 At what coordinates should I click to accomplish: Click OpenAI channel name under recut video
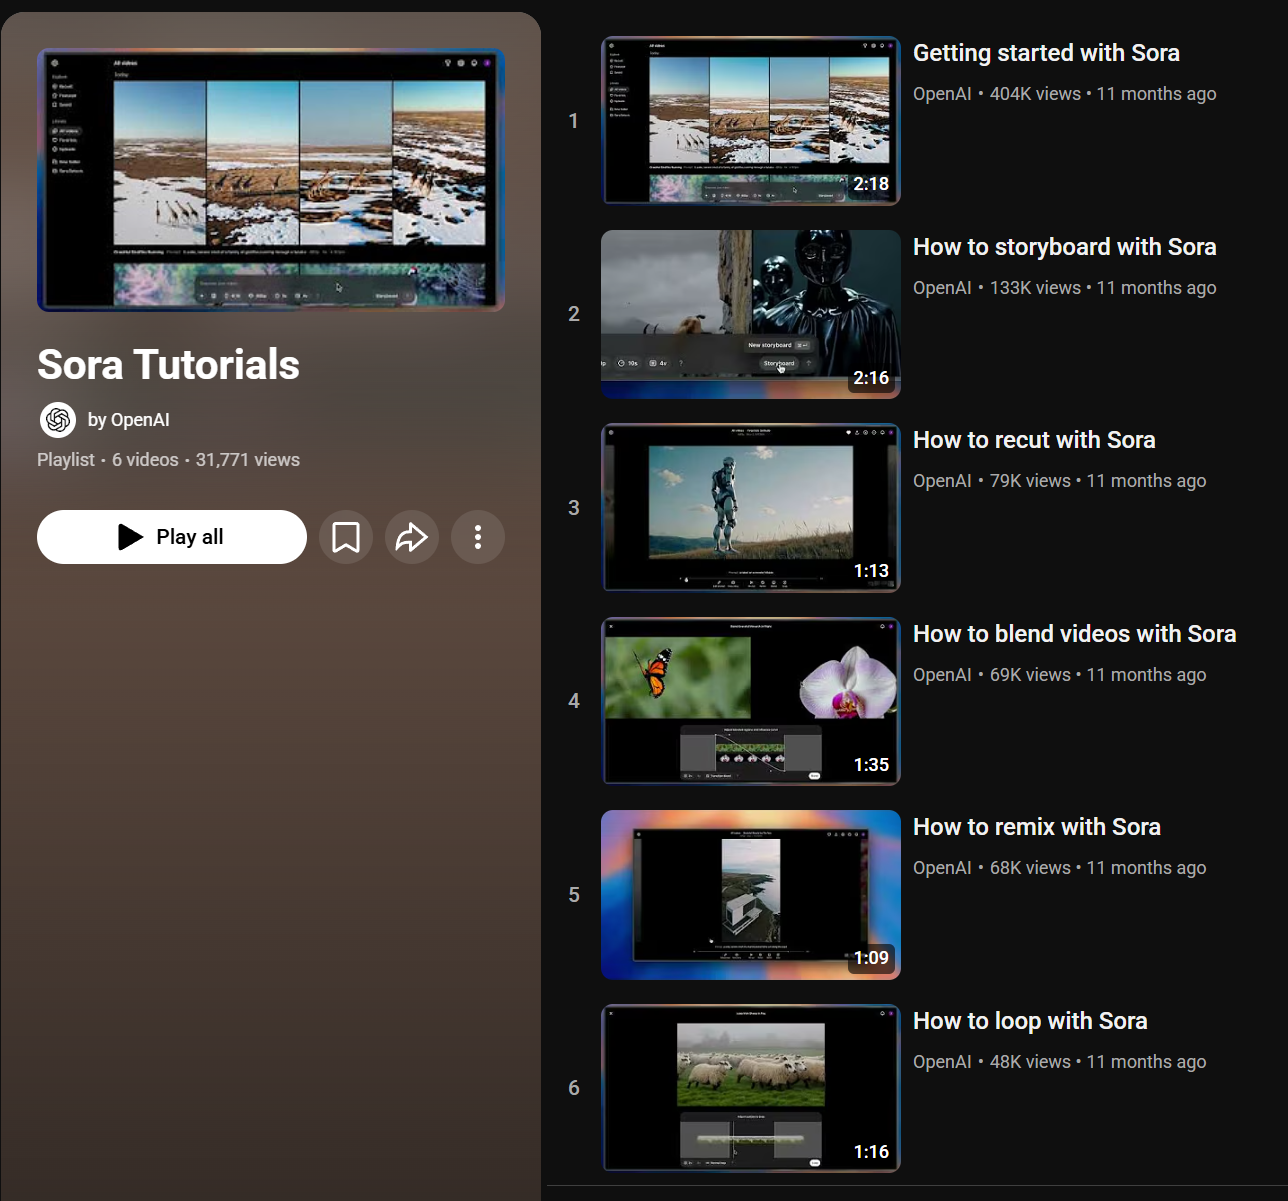[942, 481]
